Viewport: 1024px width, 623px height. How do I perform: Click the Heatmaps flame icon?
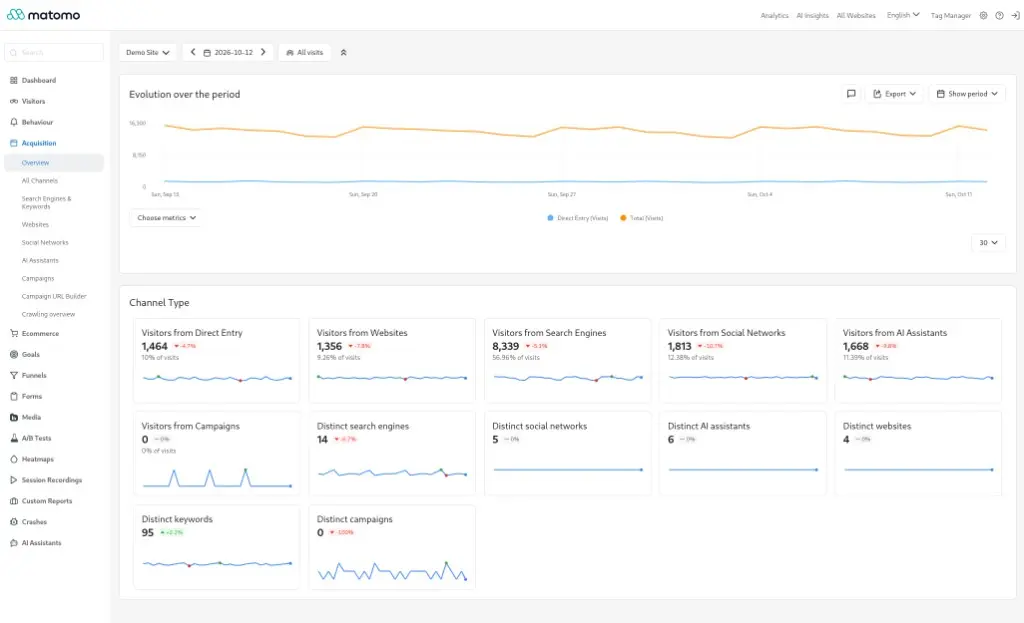click(x=14, y=459)
